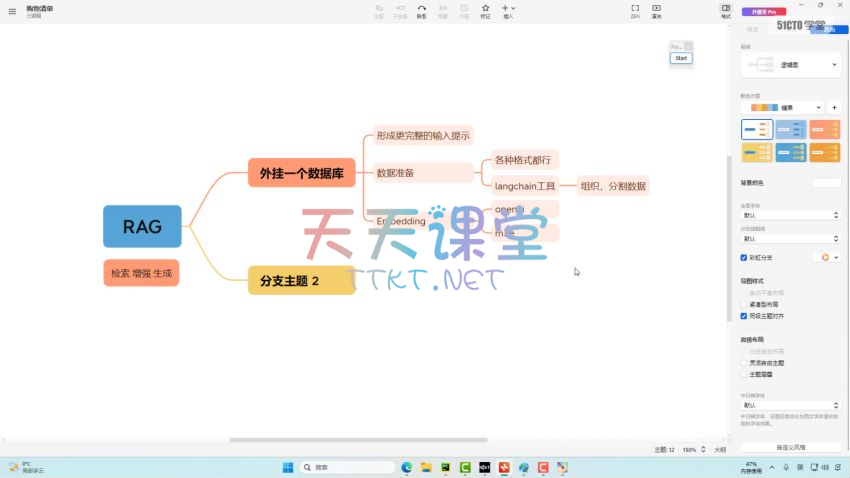Start 演示 presentation mode
The image size is (850, 478).
(x=656, y=9)
